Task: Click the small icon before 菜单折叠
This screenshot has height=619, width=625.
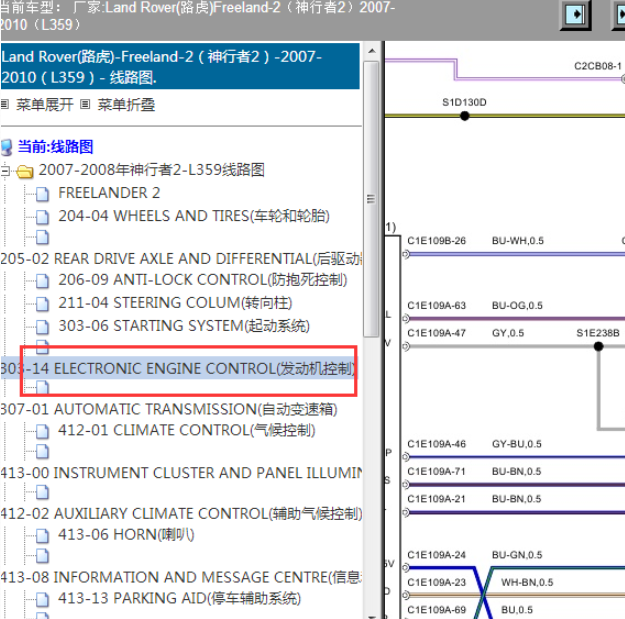Action: point(85,104)
